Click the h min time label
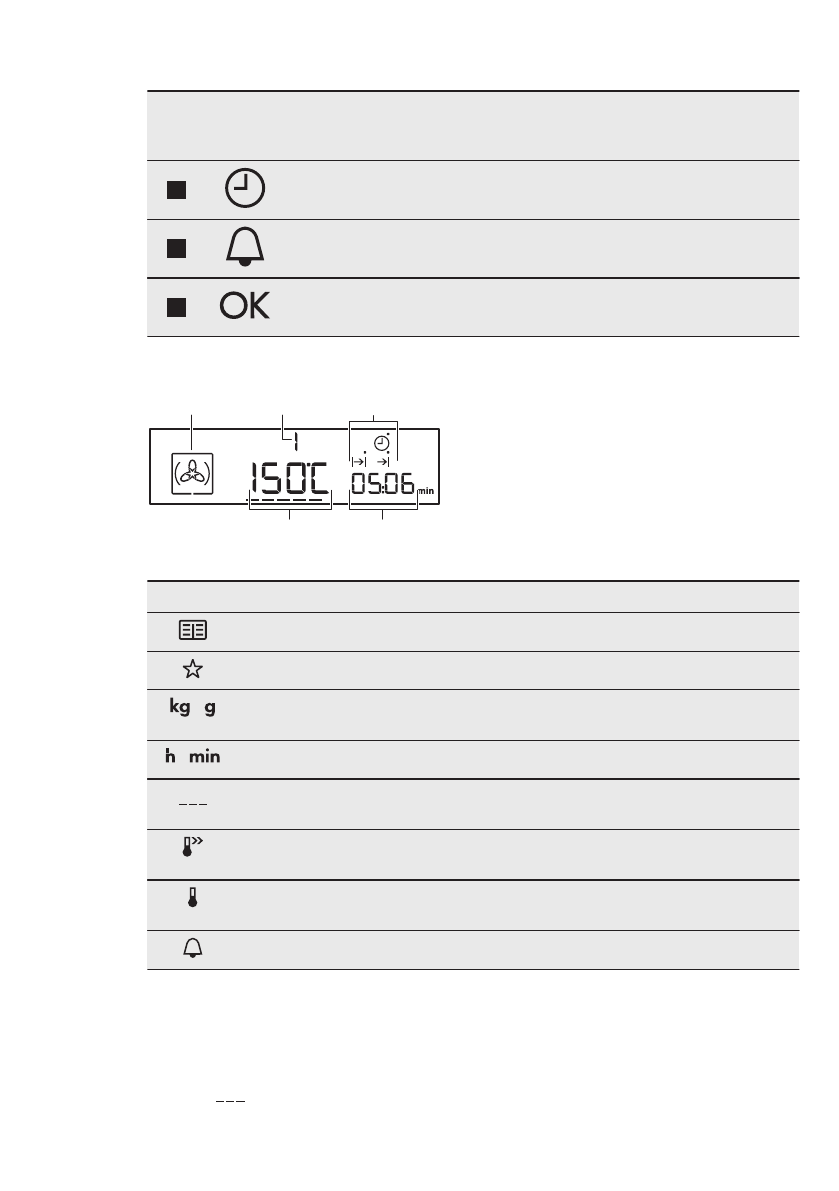The width and height of the screenshot is (839, 1191). click(x=191, y=759)
